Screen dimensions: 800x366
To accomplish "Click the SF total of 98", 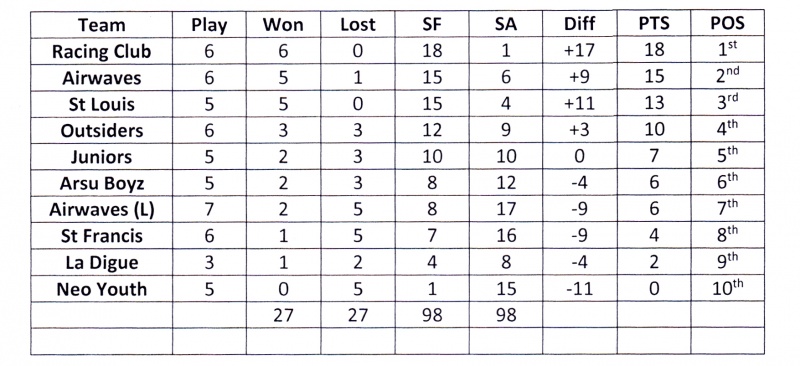I will tap(432, 314).
